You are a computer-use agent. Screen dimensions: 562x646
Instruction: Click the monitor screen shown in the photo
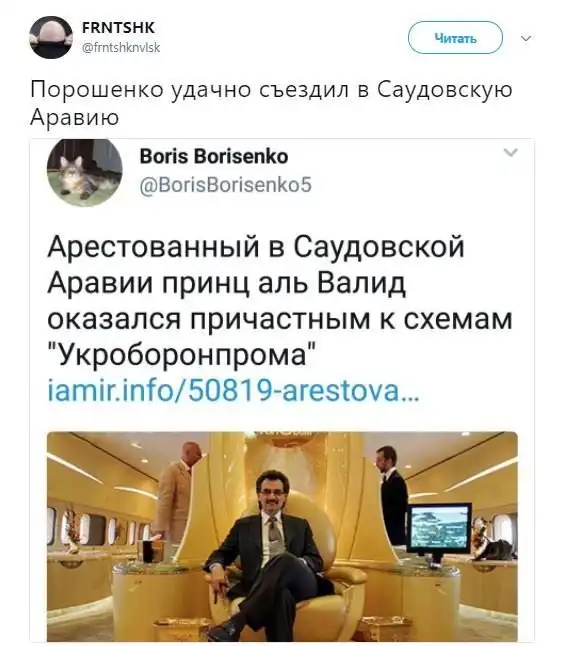[x=439, y=529]
